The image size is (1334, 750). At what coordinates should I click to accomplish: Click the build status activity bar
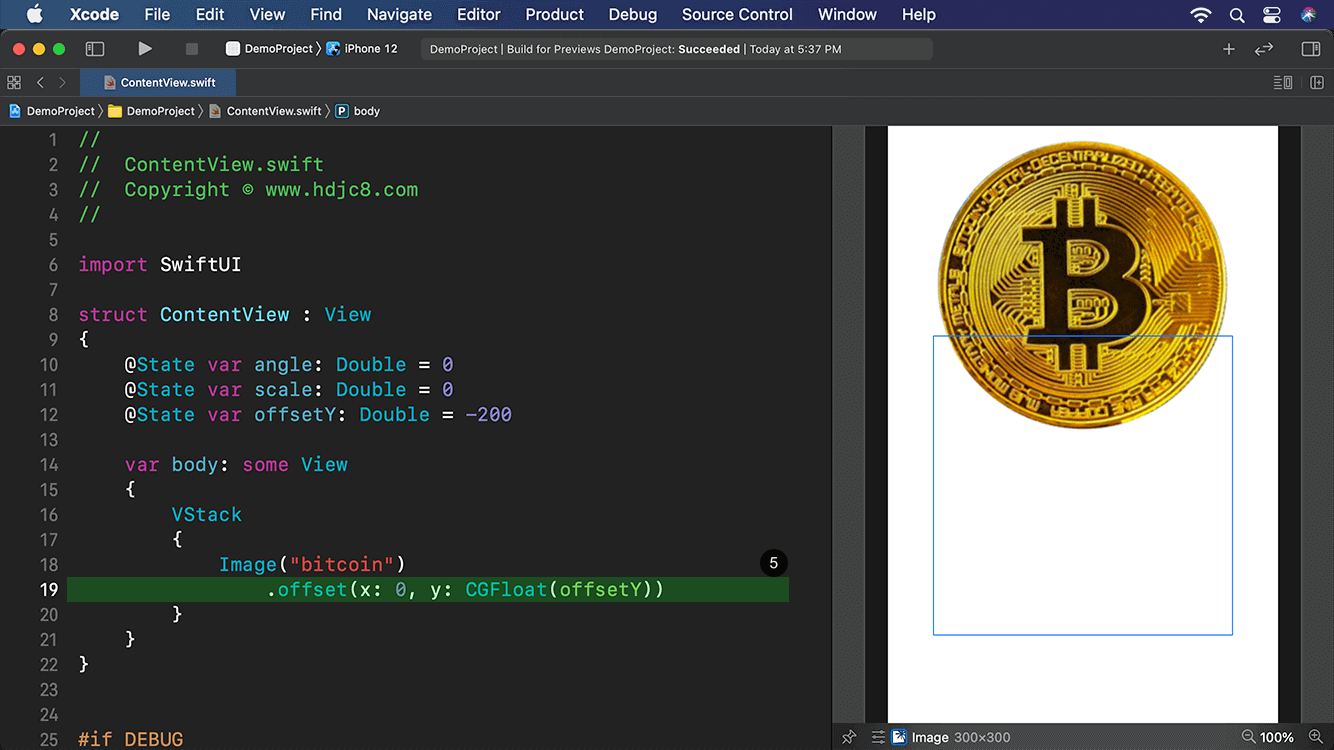(x=677, y=49)
